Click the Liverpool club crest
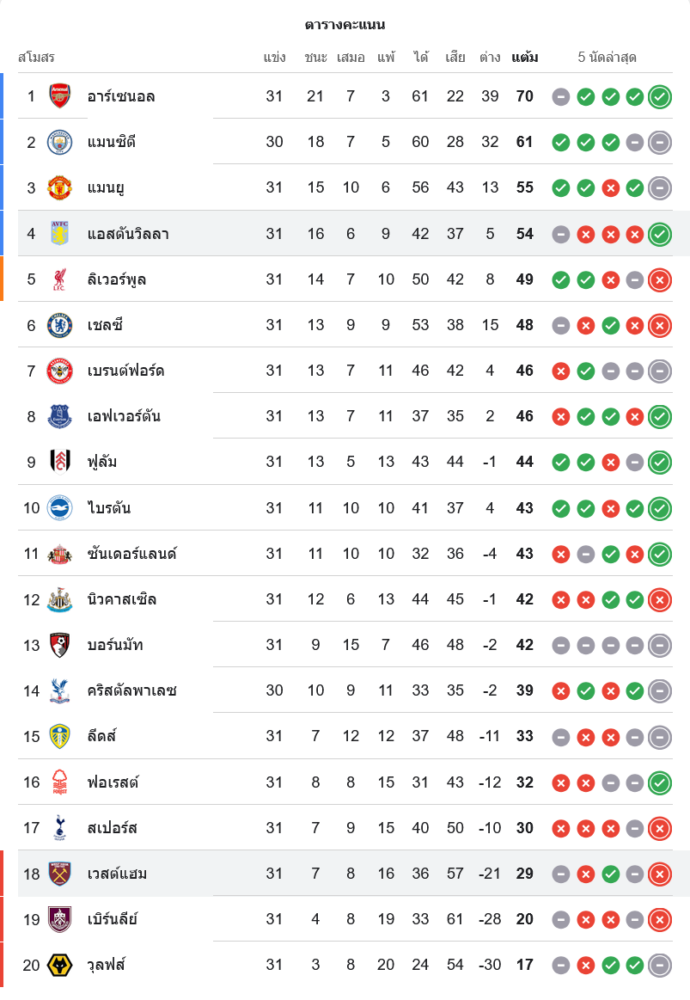Viewport: 690px width, 1000px height. pyautogui.click(x=60, y=279)
